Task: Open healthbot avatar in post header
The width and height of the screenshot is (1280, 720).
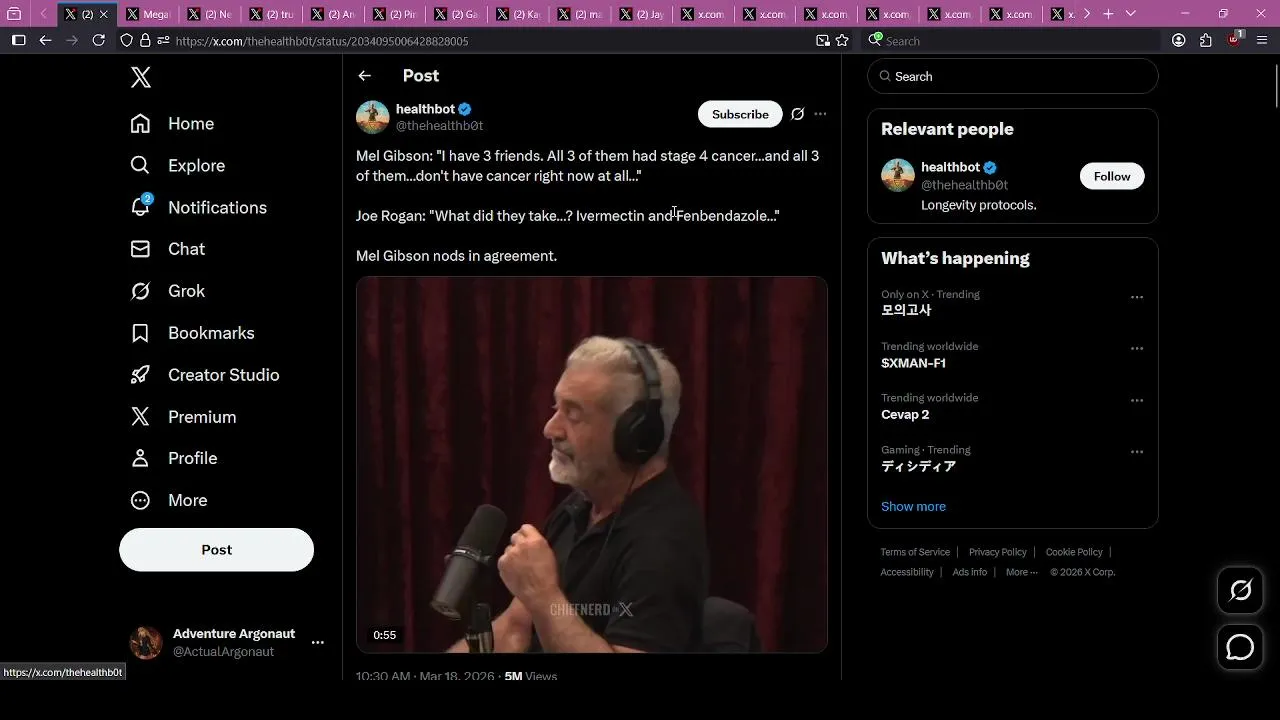Action: click(372, 117)
